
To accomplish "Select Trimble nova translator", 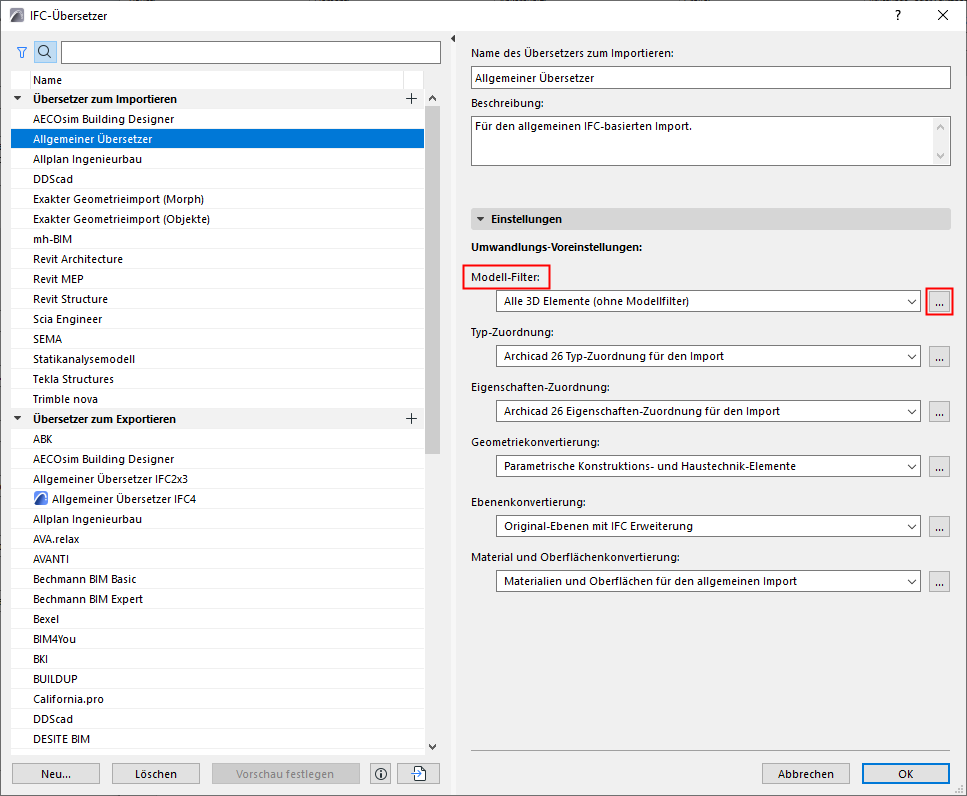I will coord(217,399).
